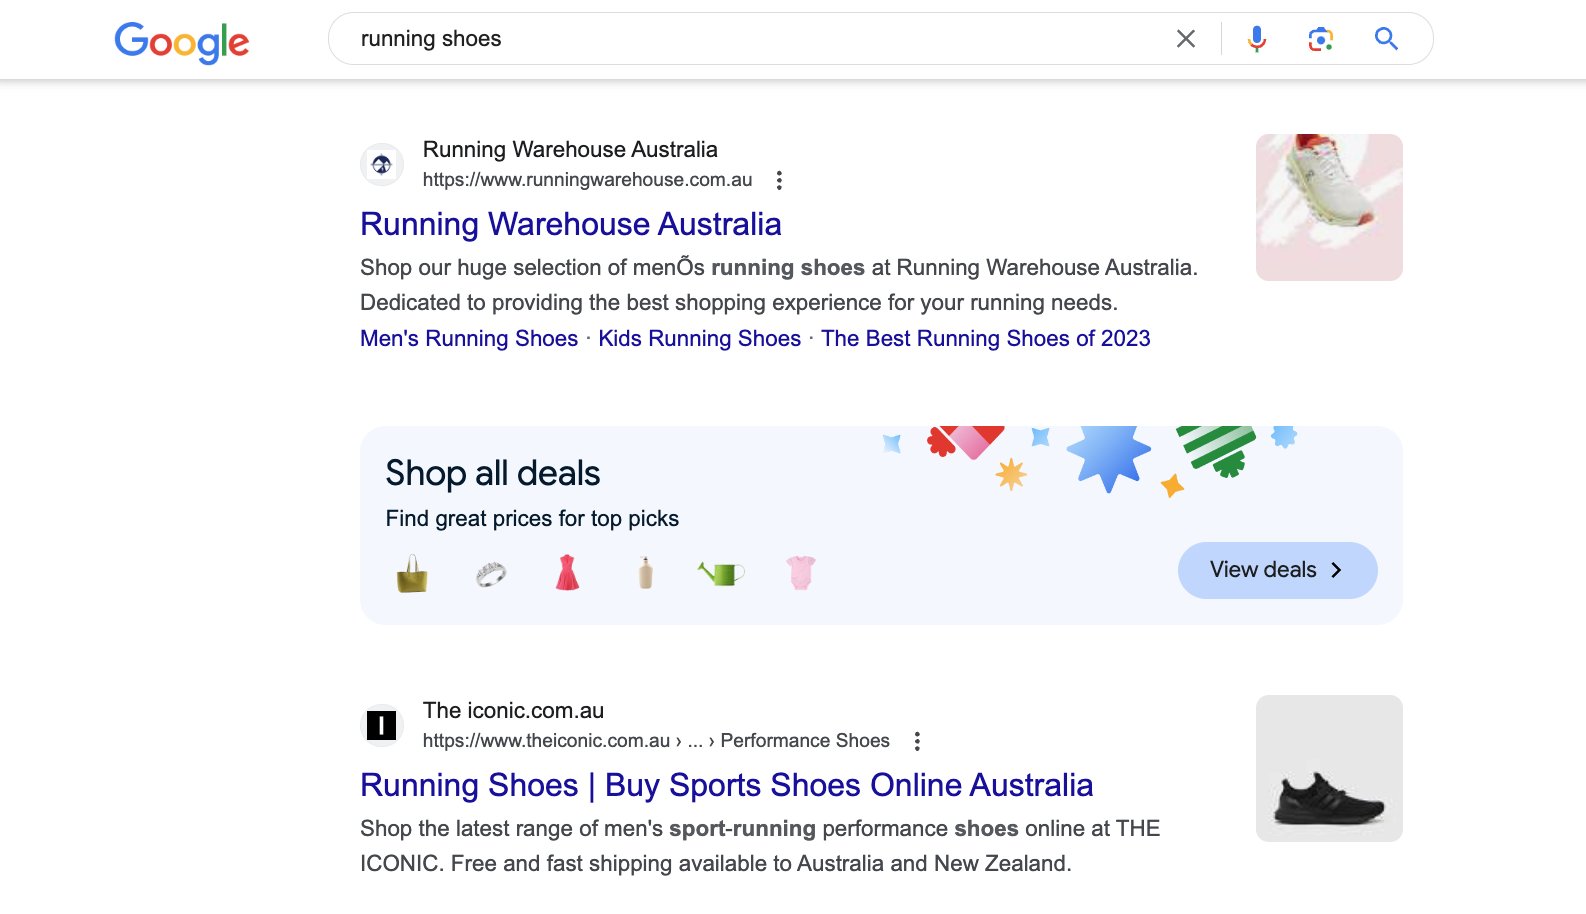Click the pink onesie deal icon
This screenshot has width=1586, height=914.
click(799, 571)
